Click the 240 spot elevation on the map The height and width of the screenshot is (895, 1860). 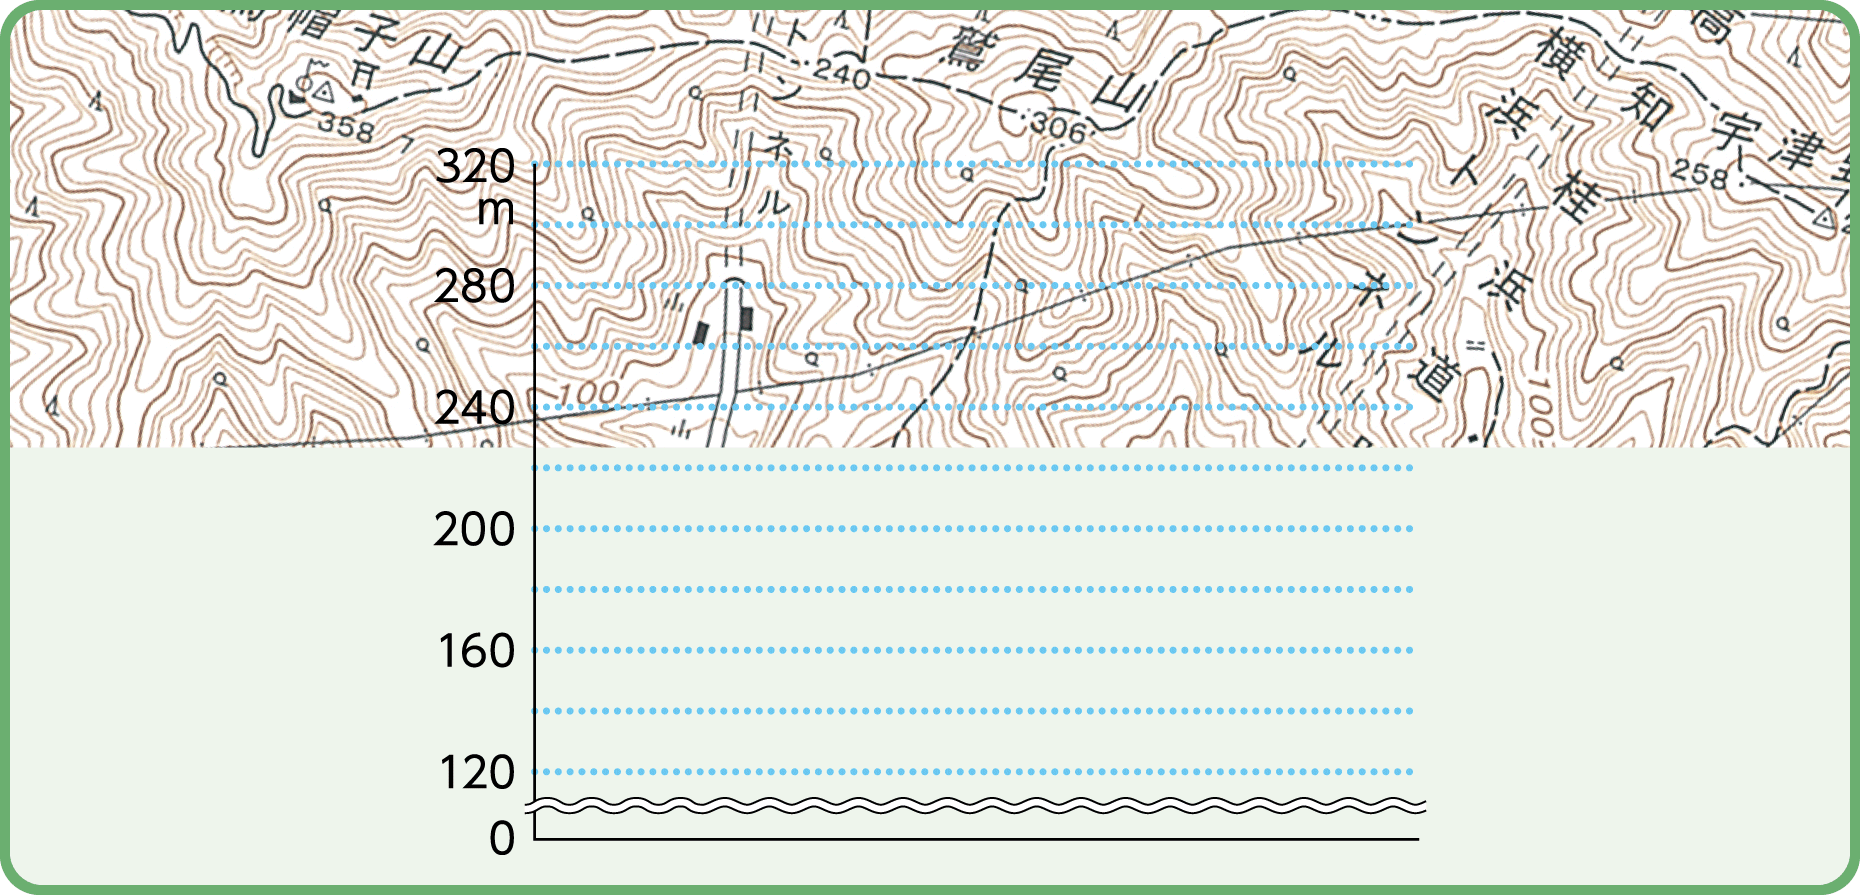coord(842,73)
